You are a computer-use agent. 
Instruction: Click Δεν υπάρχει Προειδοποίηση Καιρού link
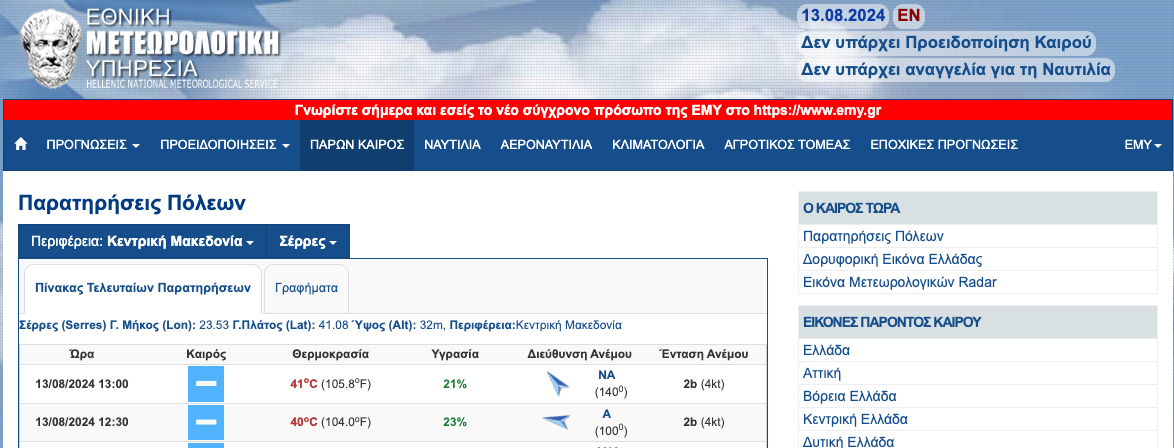tap(946, 43)
